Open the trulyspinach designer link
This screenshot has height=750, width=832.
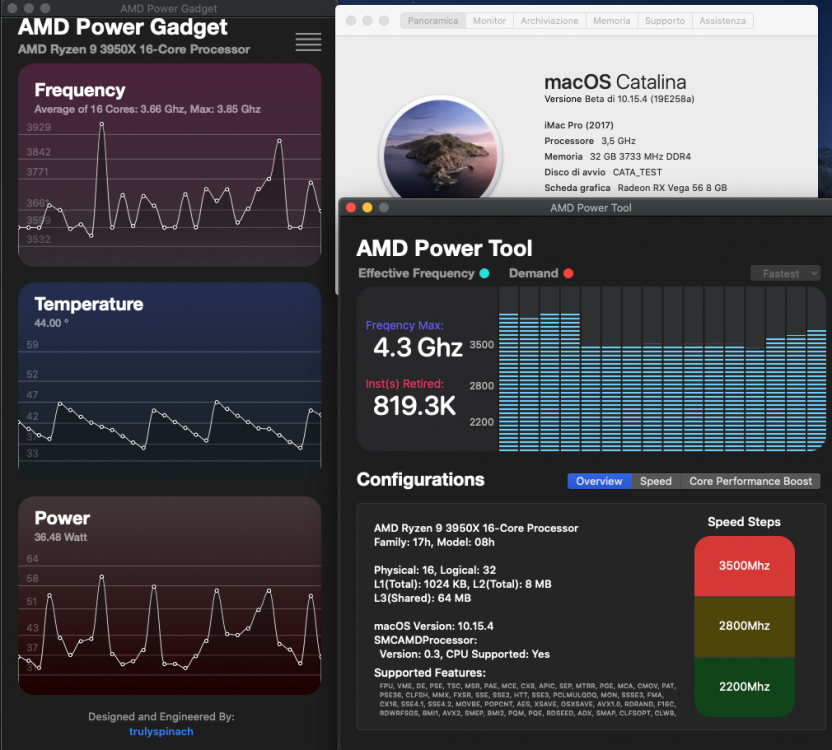tap(161, 731)
